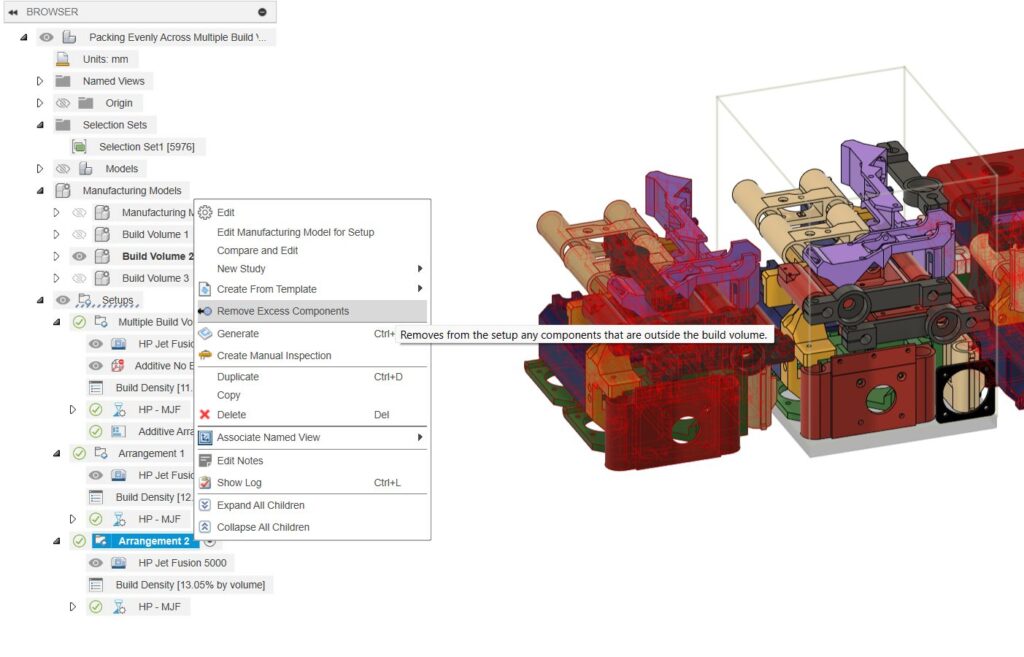Click the HP - MJF icon under Arrangement 2
The image size is (1024, 657).
coord(119,607)
